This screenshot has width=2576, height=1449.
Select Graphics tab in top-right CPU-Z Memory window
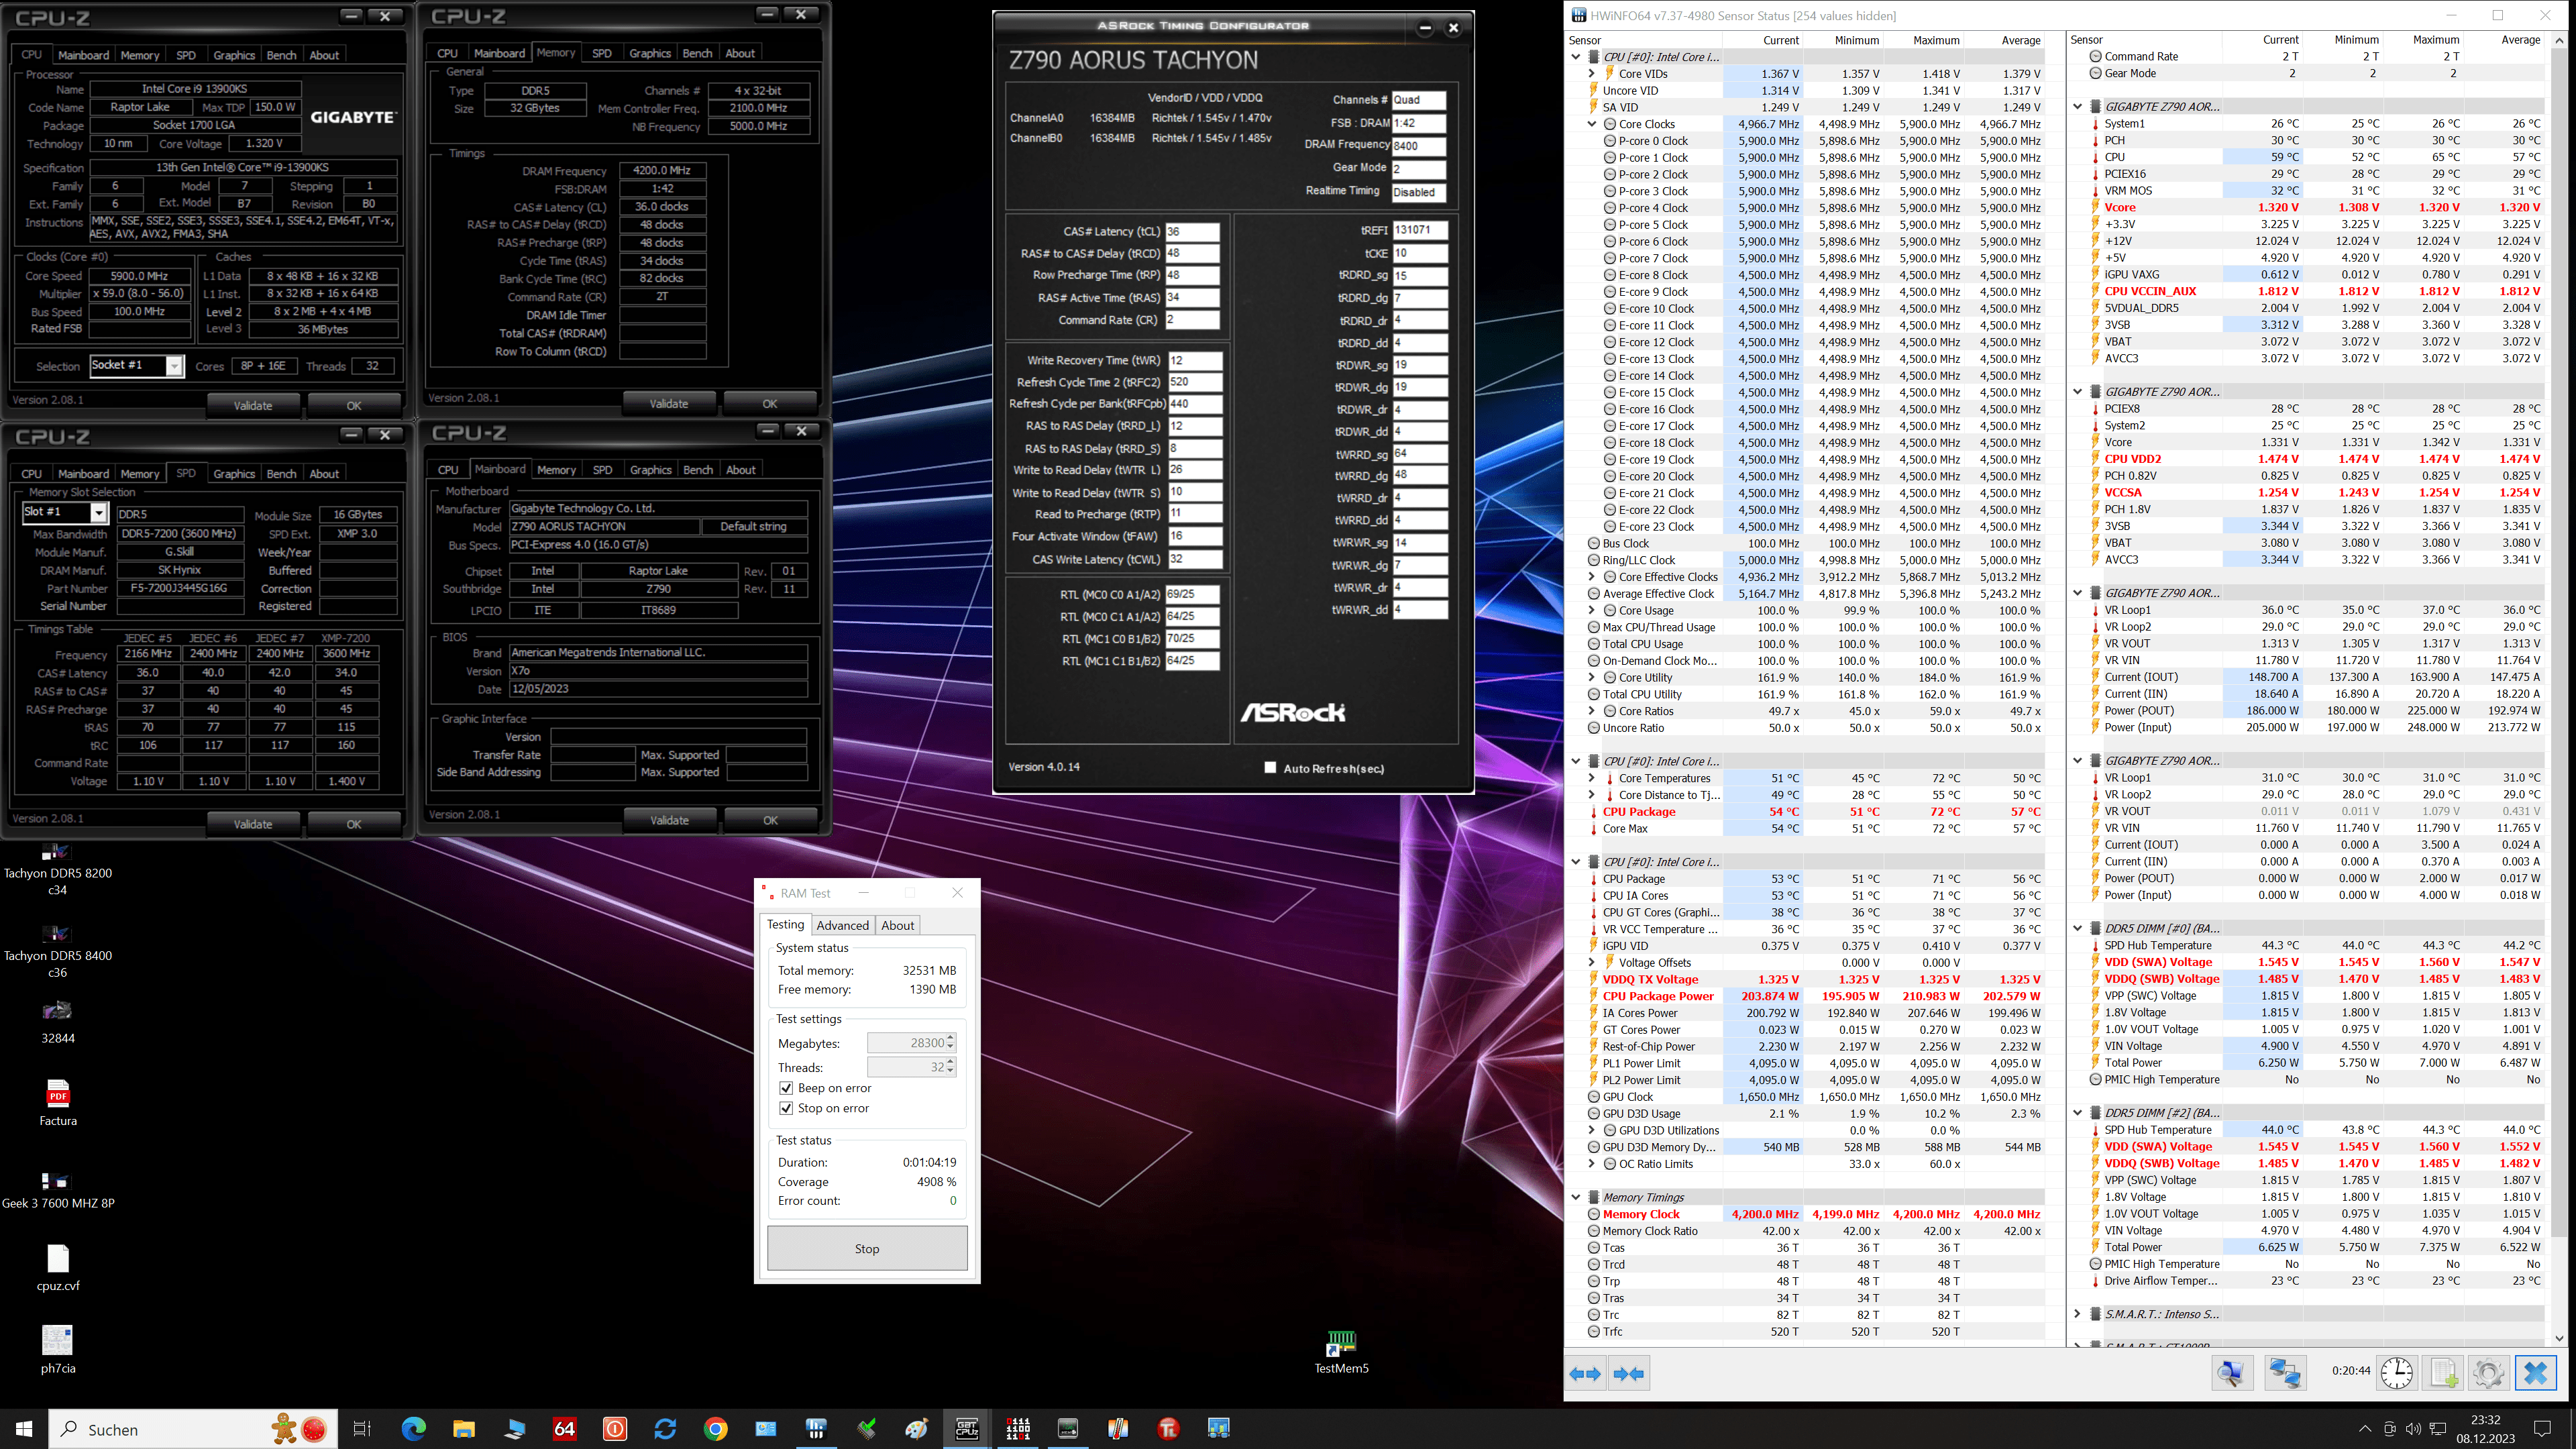point(650,53)
